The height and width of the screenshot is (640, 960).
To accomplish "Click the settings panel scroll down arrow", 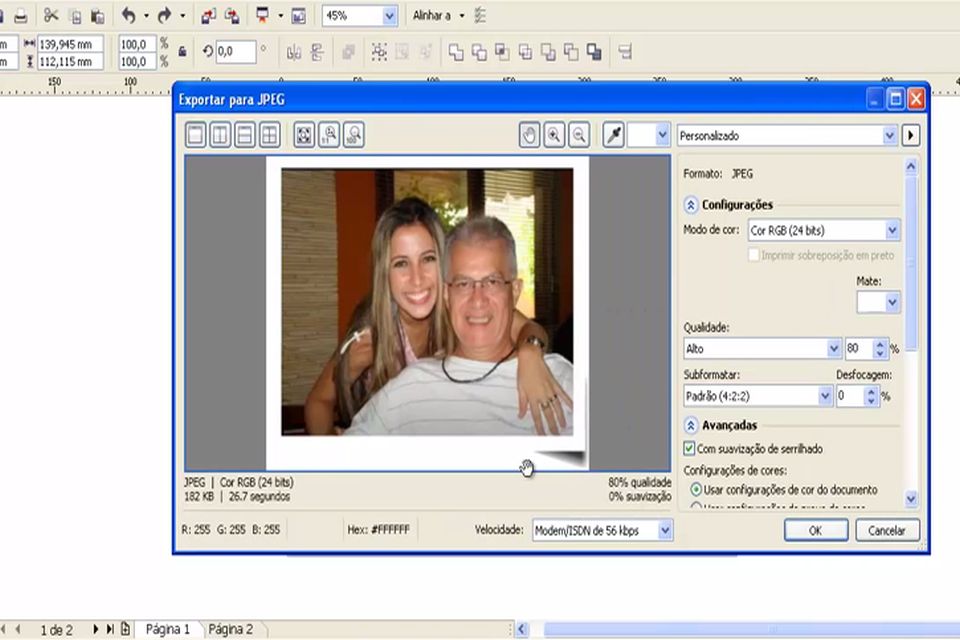I will coord(910,499).
